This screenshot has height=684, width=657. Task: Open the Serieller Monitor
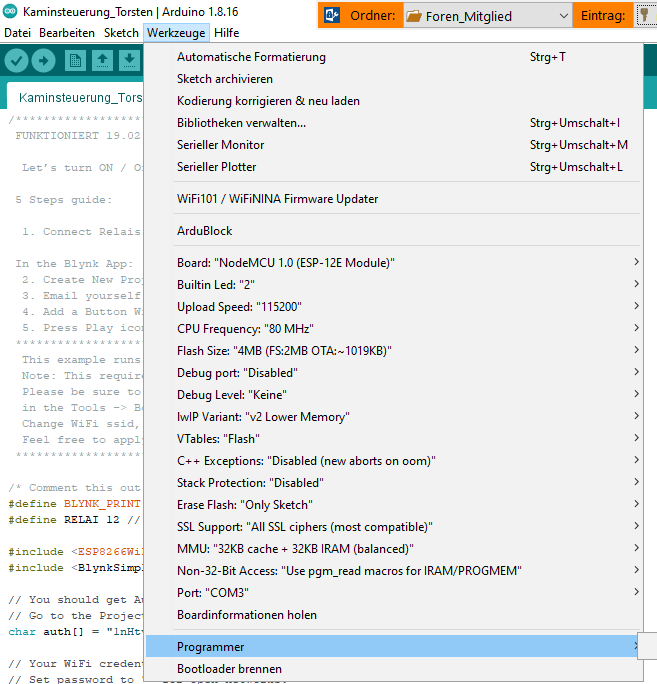393,145
